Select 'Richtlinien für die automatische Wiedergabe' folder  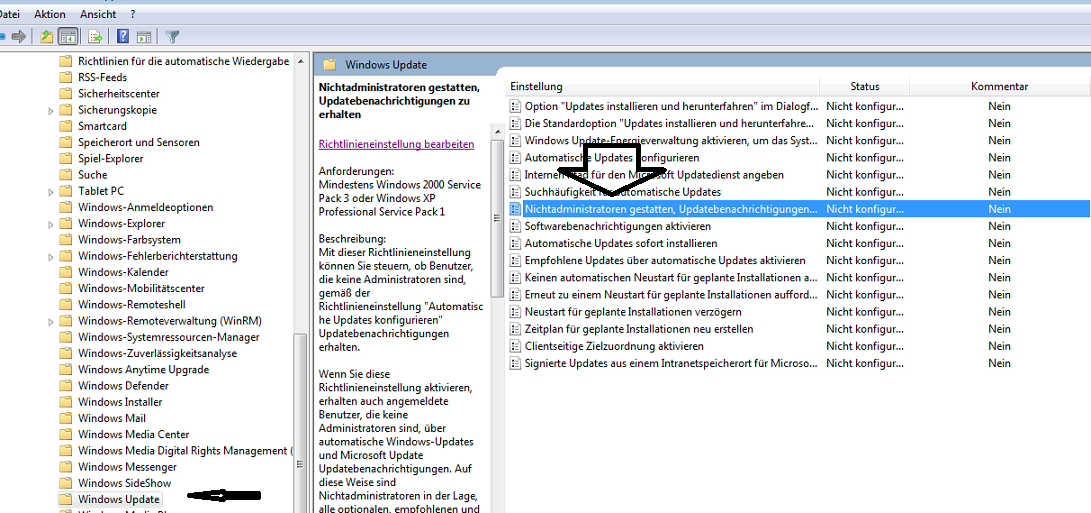(183, 61)
